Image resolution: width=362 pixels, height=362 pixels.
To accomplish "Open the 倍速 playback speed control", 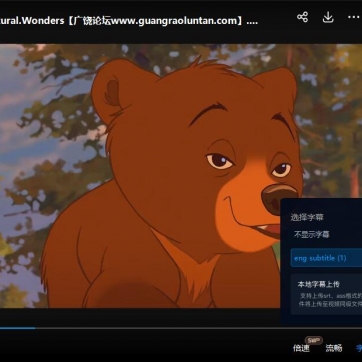I will click(301, 348).
